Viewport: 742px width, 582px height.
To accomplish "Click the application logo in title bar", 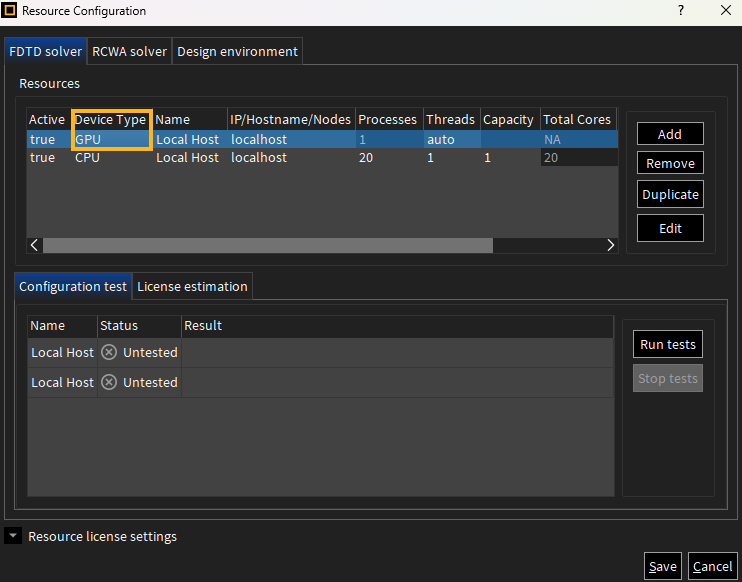I will 9,10.
